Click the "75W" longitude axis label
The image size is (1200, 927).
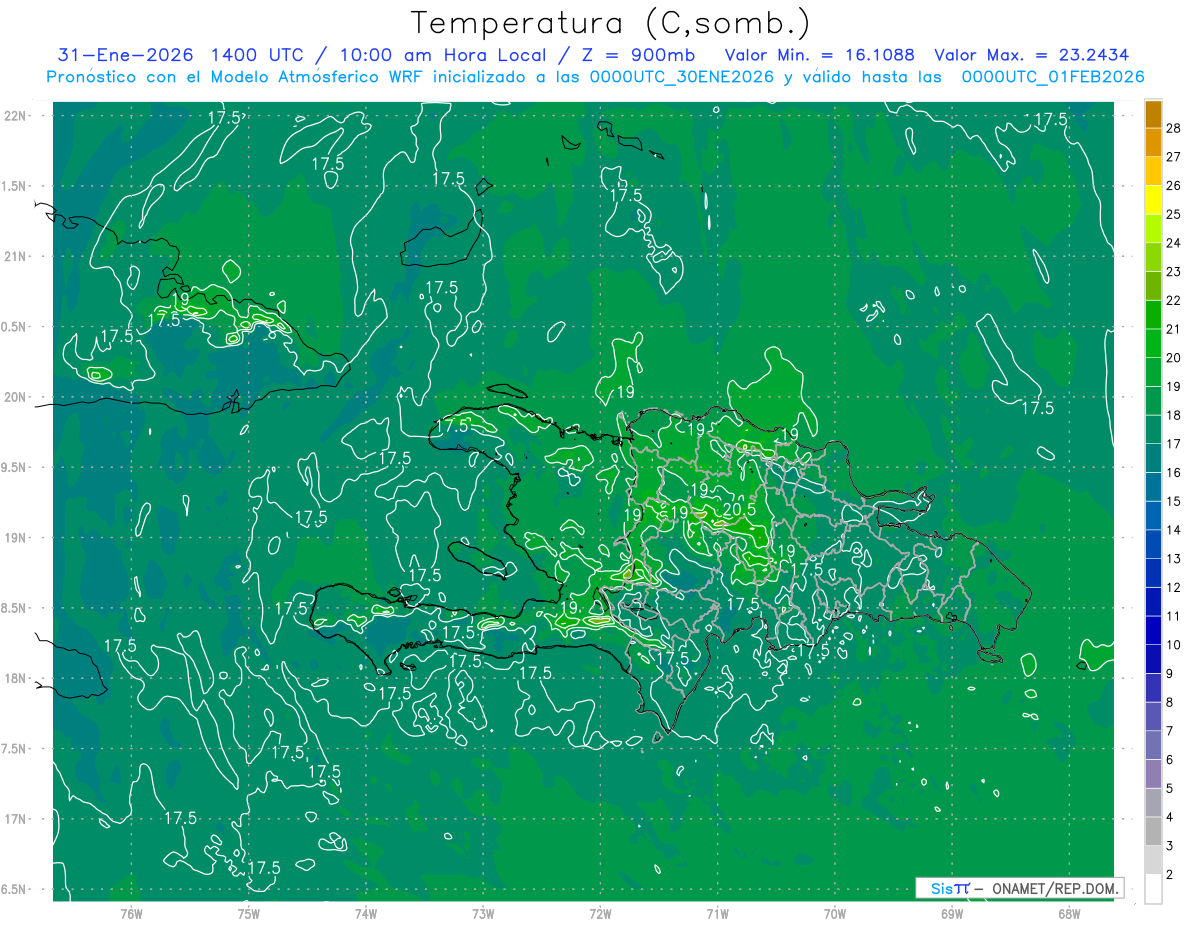point(249,913)
